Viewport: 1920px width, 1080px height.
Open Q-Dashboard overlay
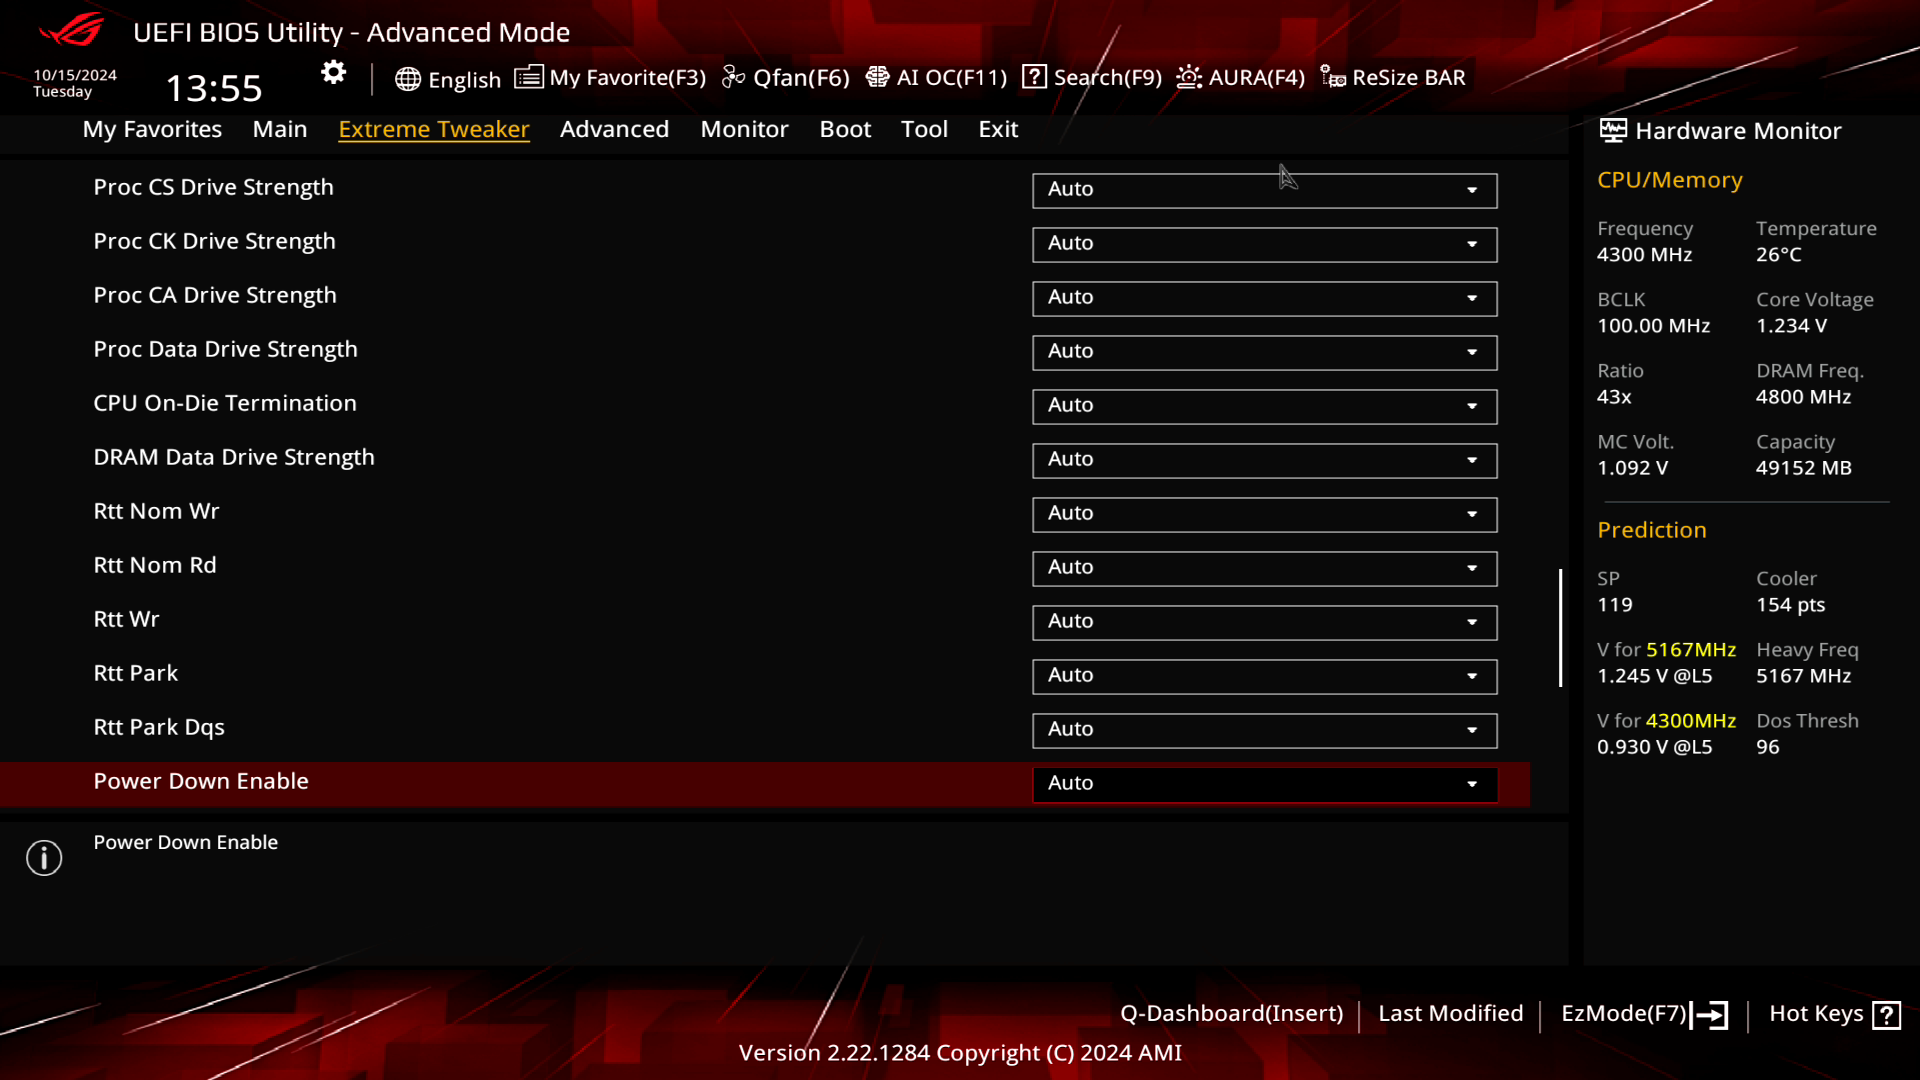(1232, 1013)
